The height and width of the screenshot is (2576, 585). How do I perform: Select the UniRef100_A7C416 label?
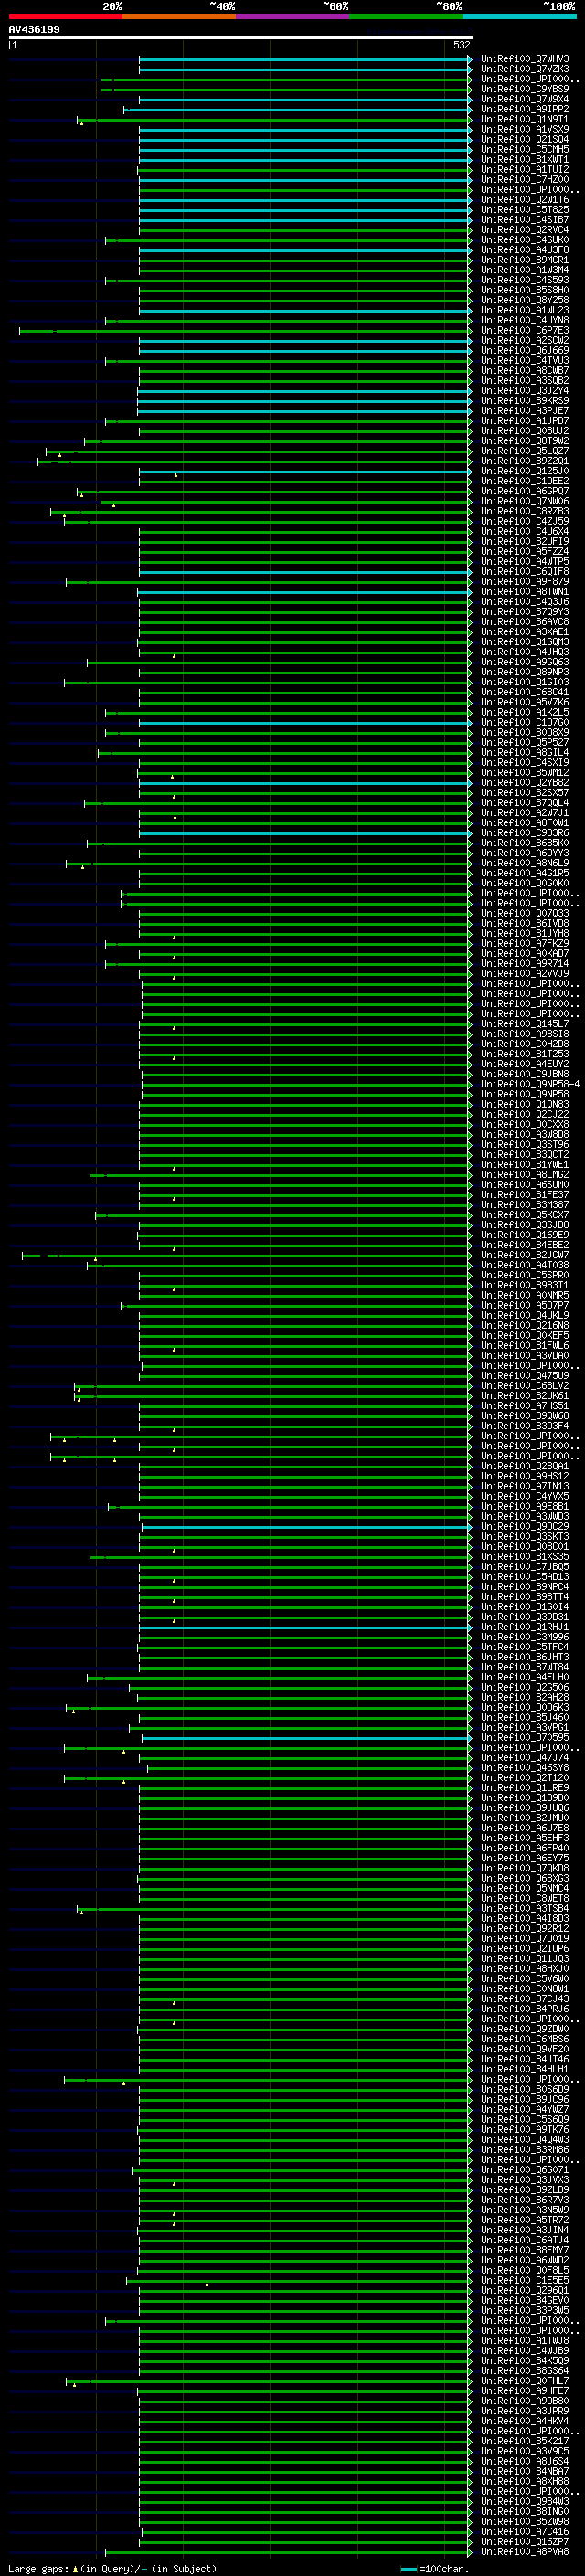pyautogui.click(x=525, y=2531)
